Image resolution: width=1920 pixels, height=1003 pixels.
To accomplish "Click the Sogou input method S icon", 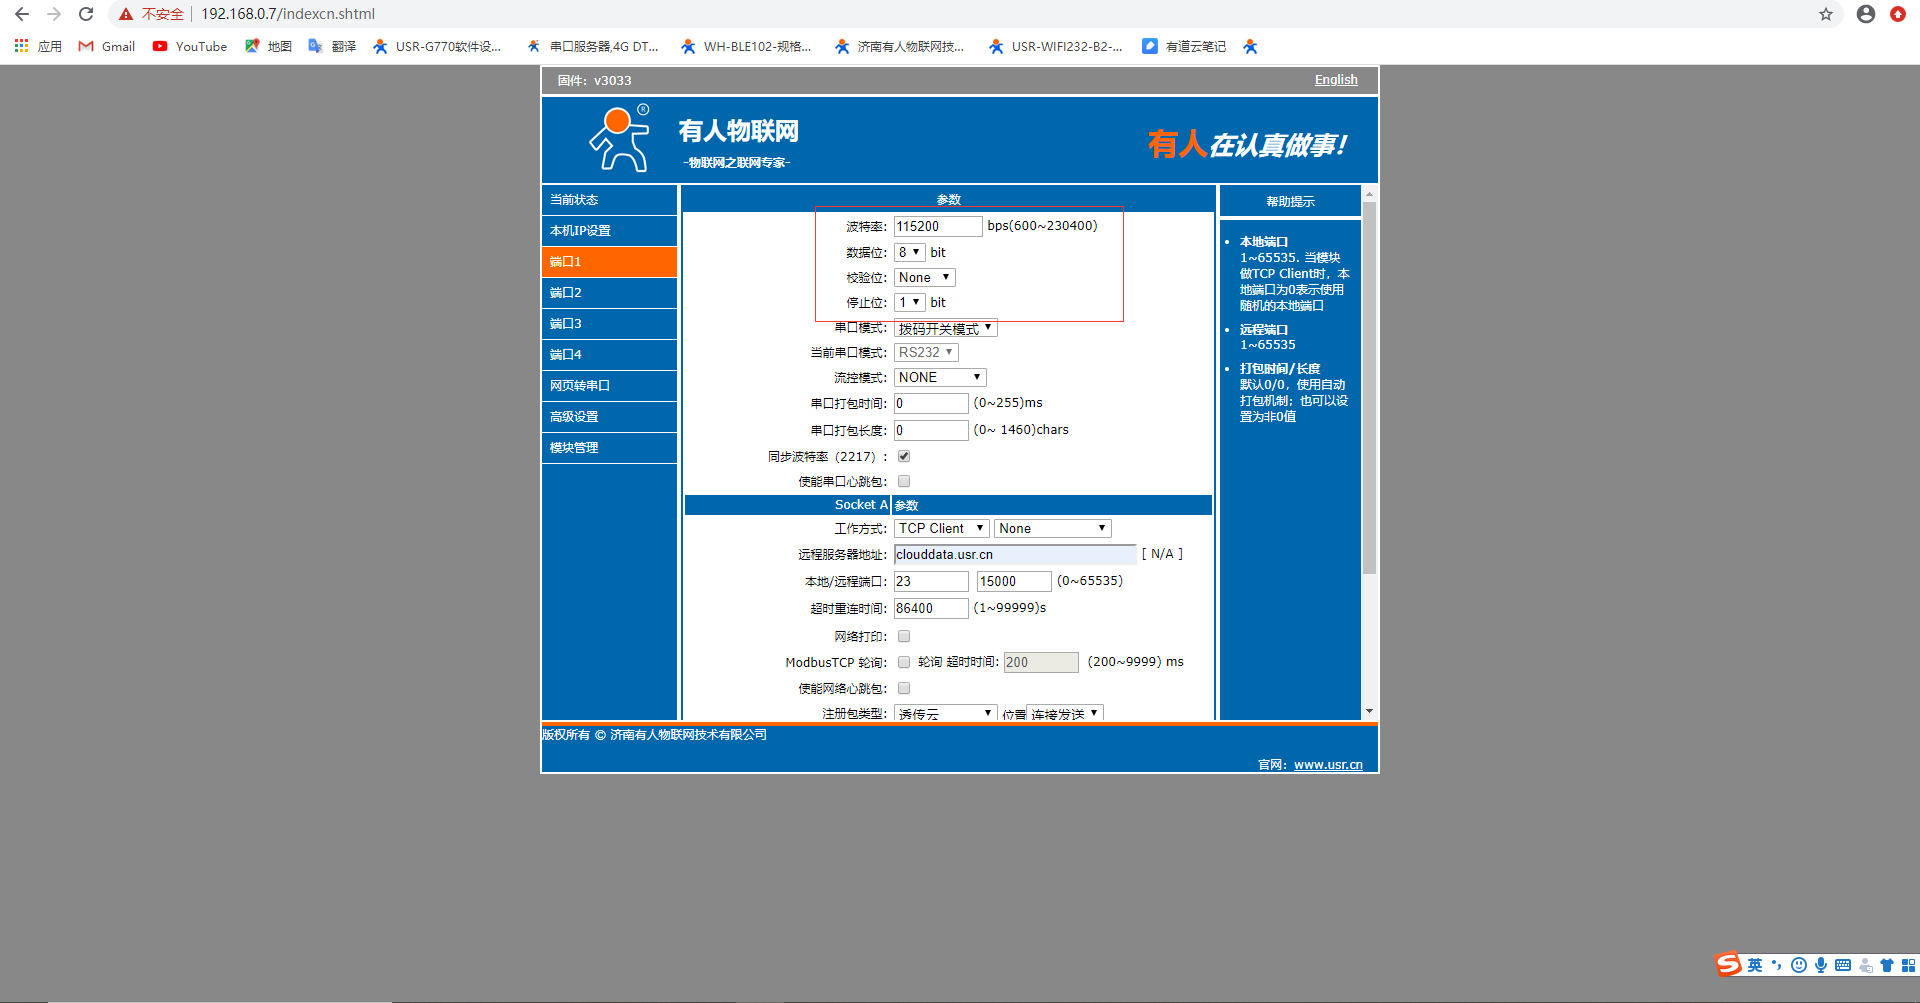I will coord(1728,965).
